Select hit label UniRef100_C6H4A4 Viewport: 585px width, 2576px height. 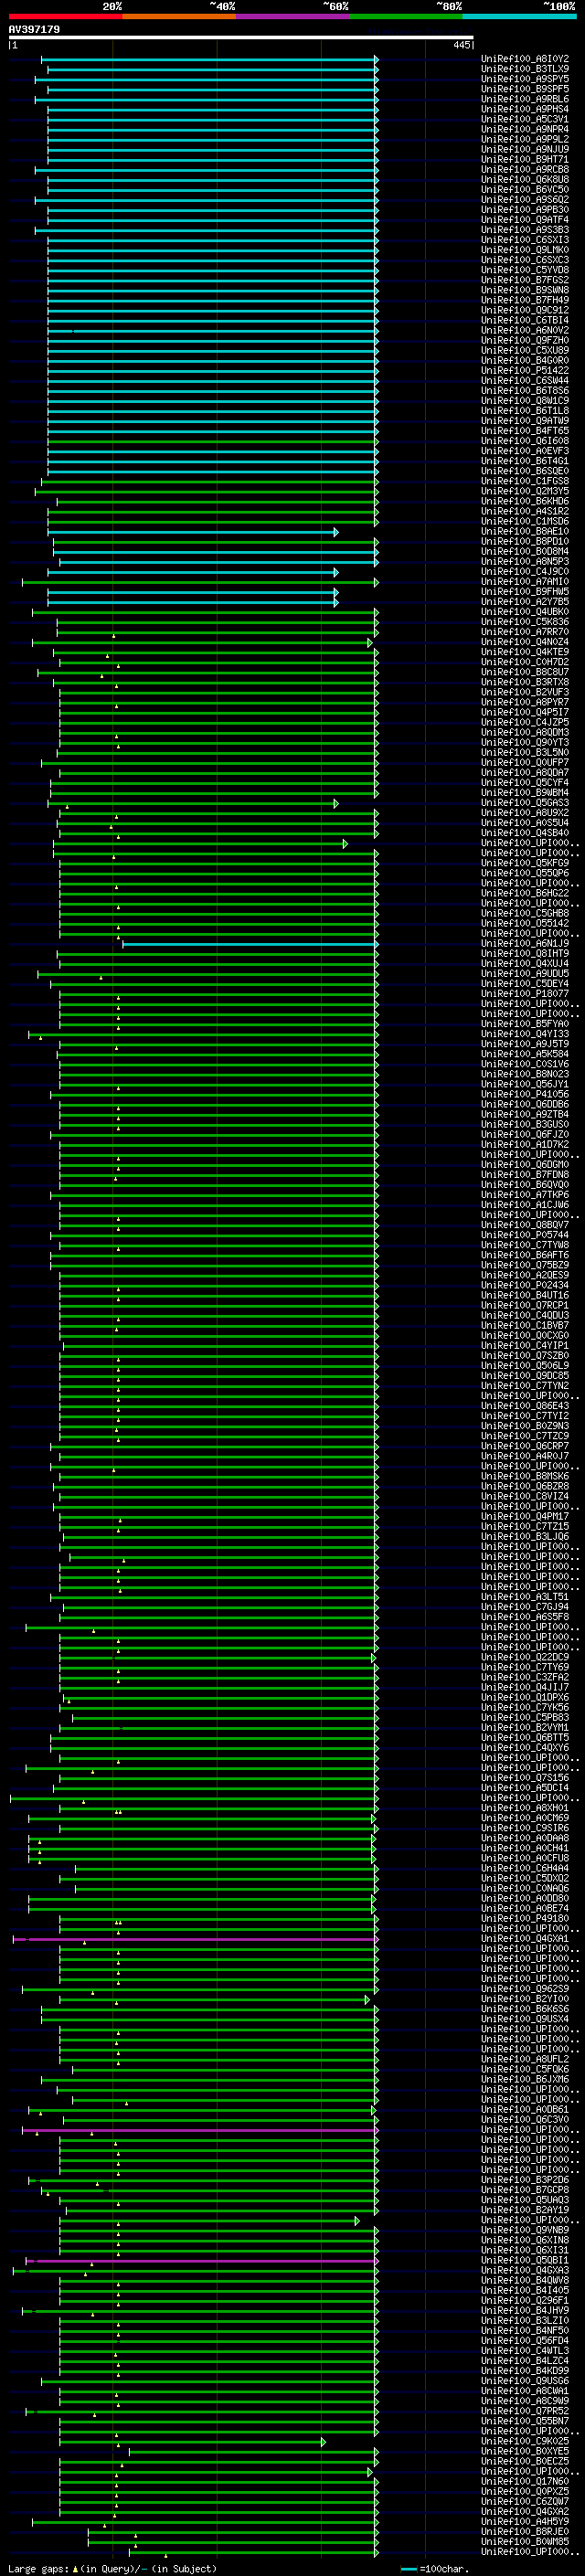coord(524,1869)
